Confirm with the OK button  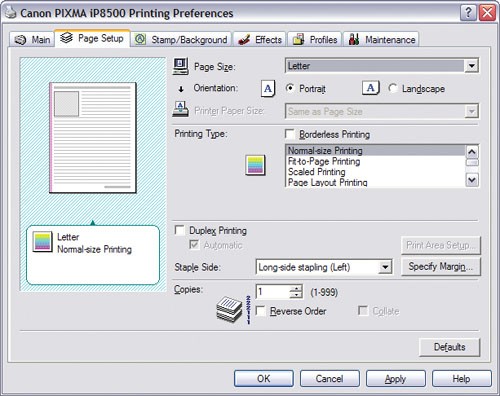click(264, 379)
